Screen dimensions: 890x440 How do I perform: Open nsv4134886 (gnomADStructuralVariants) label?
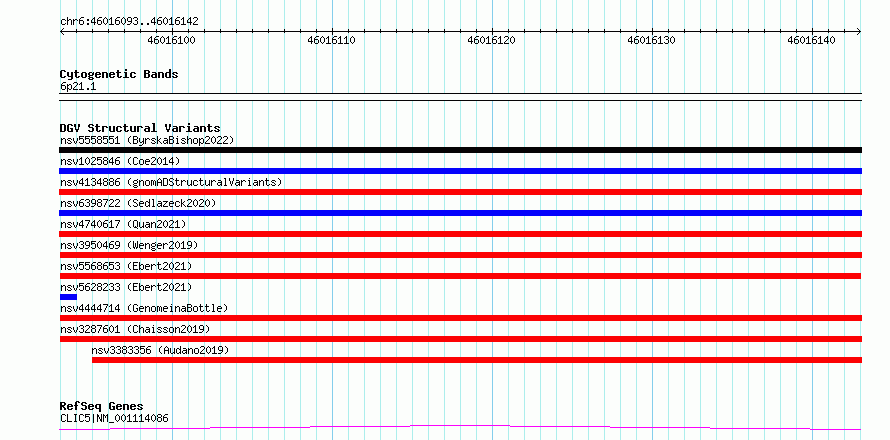click(x=171, y=182)
